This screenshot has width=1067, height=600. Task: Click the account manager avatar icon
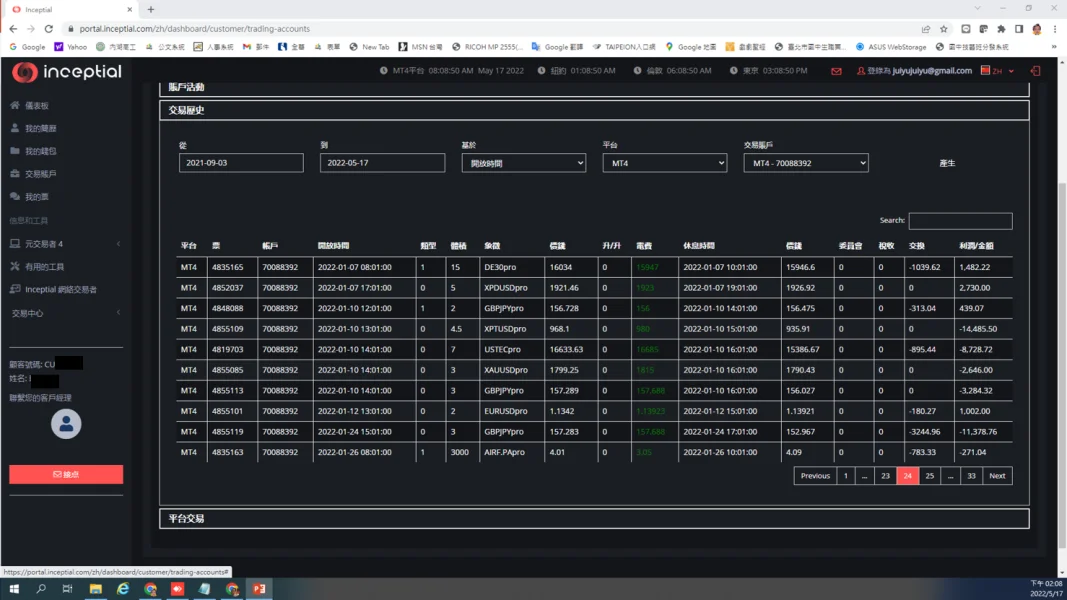click(x=66, y=424)
